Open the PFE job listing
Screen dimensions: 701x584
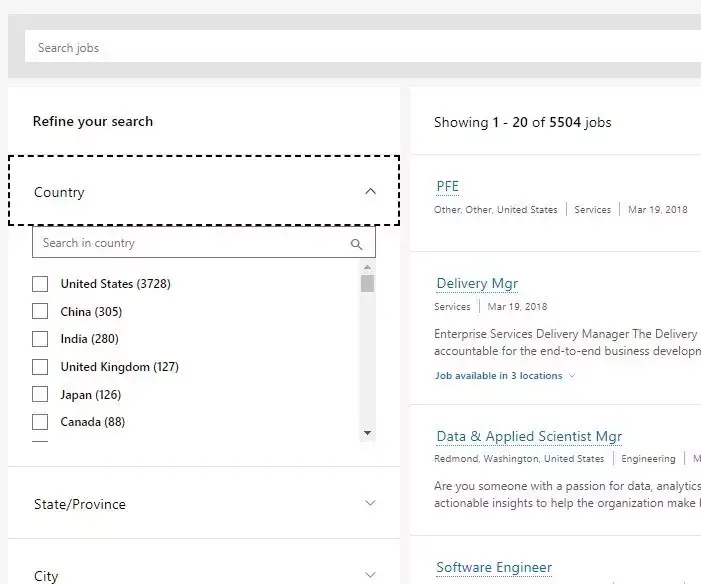[447, 186]
